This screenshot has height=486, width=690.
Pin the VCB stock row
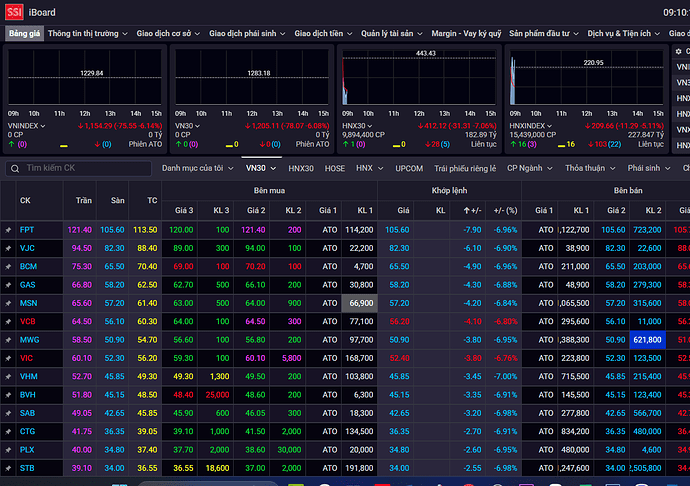pos(8,321)
